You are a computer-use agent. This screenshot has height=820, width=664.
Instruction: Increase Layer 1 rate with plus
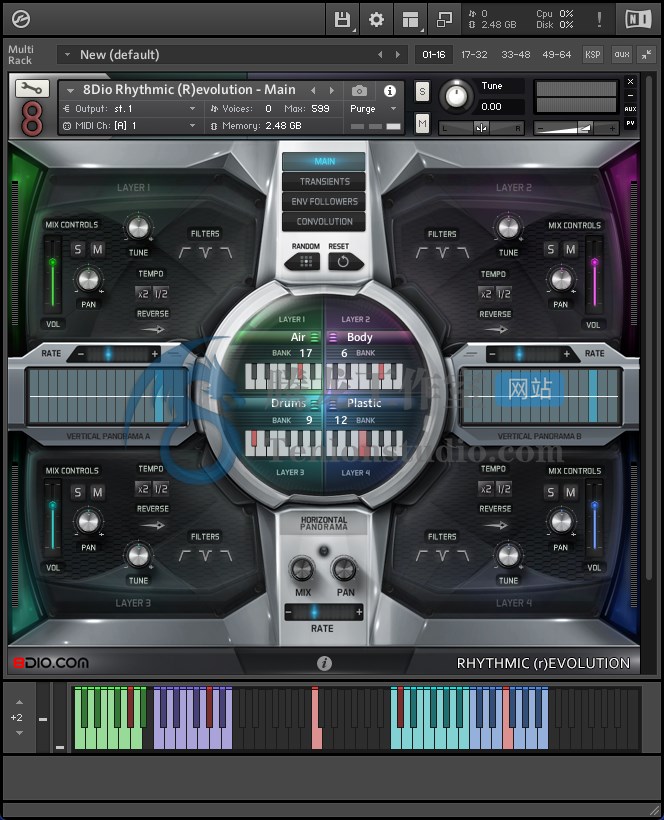point(155,354)
